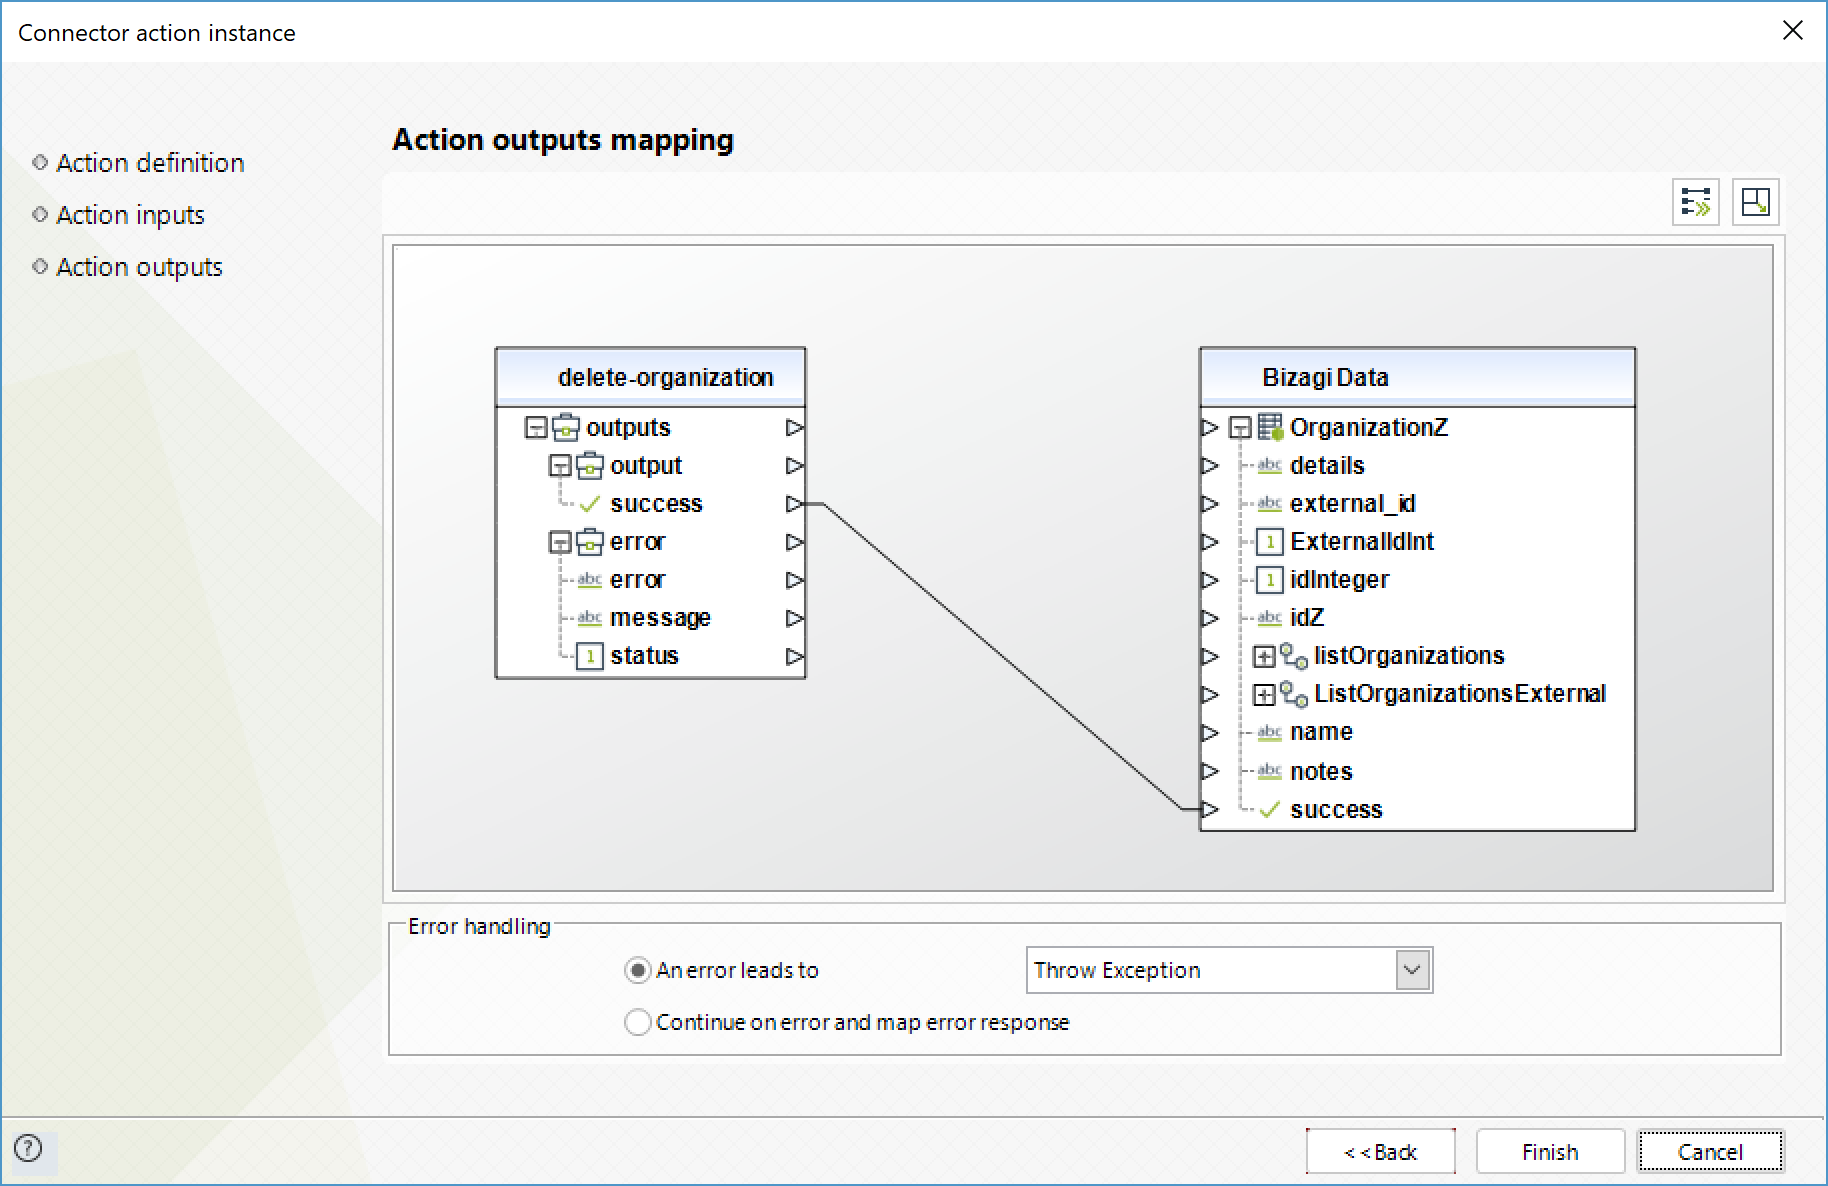The image size is (1828, 1186).
Task: Select the name attribute row
Action: tap(1321, 732)
